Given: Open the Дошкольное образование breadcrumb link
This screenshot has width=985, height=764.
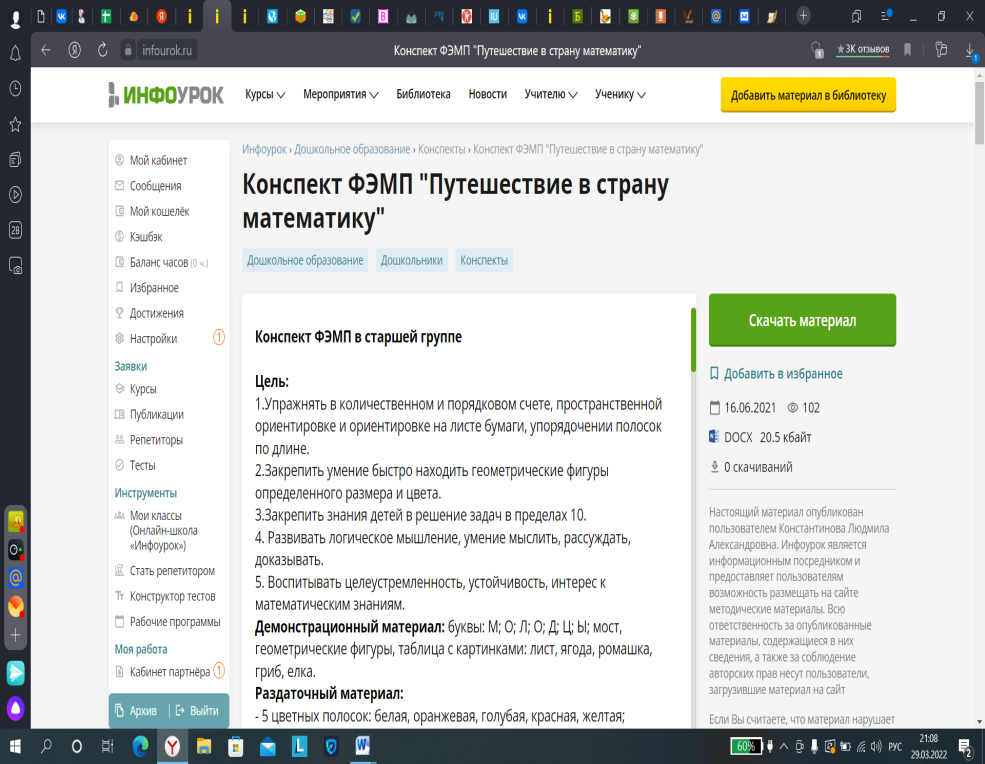Looking at the screenshot, I should coord(352,149).
